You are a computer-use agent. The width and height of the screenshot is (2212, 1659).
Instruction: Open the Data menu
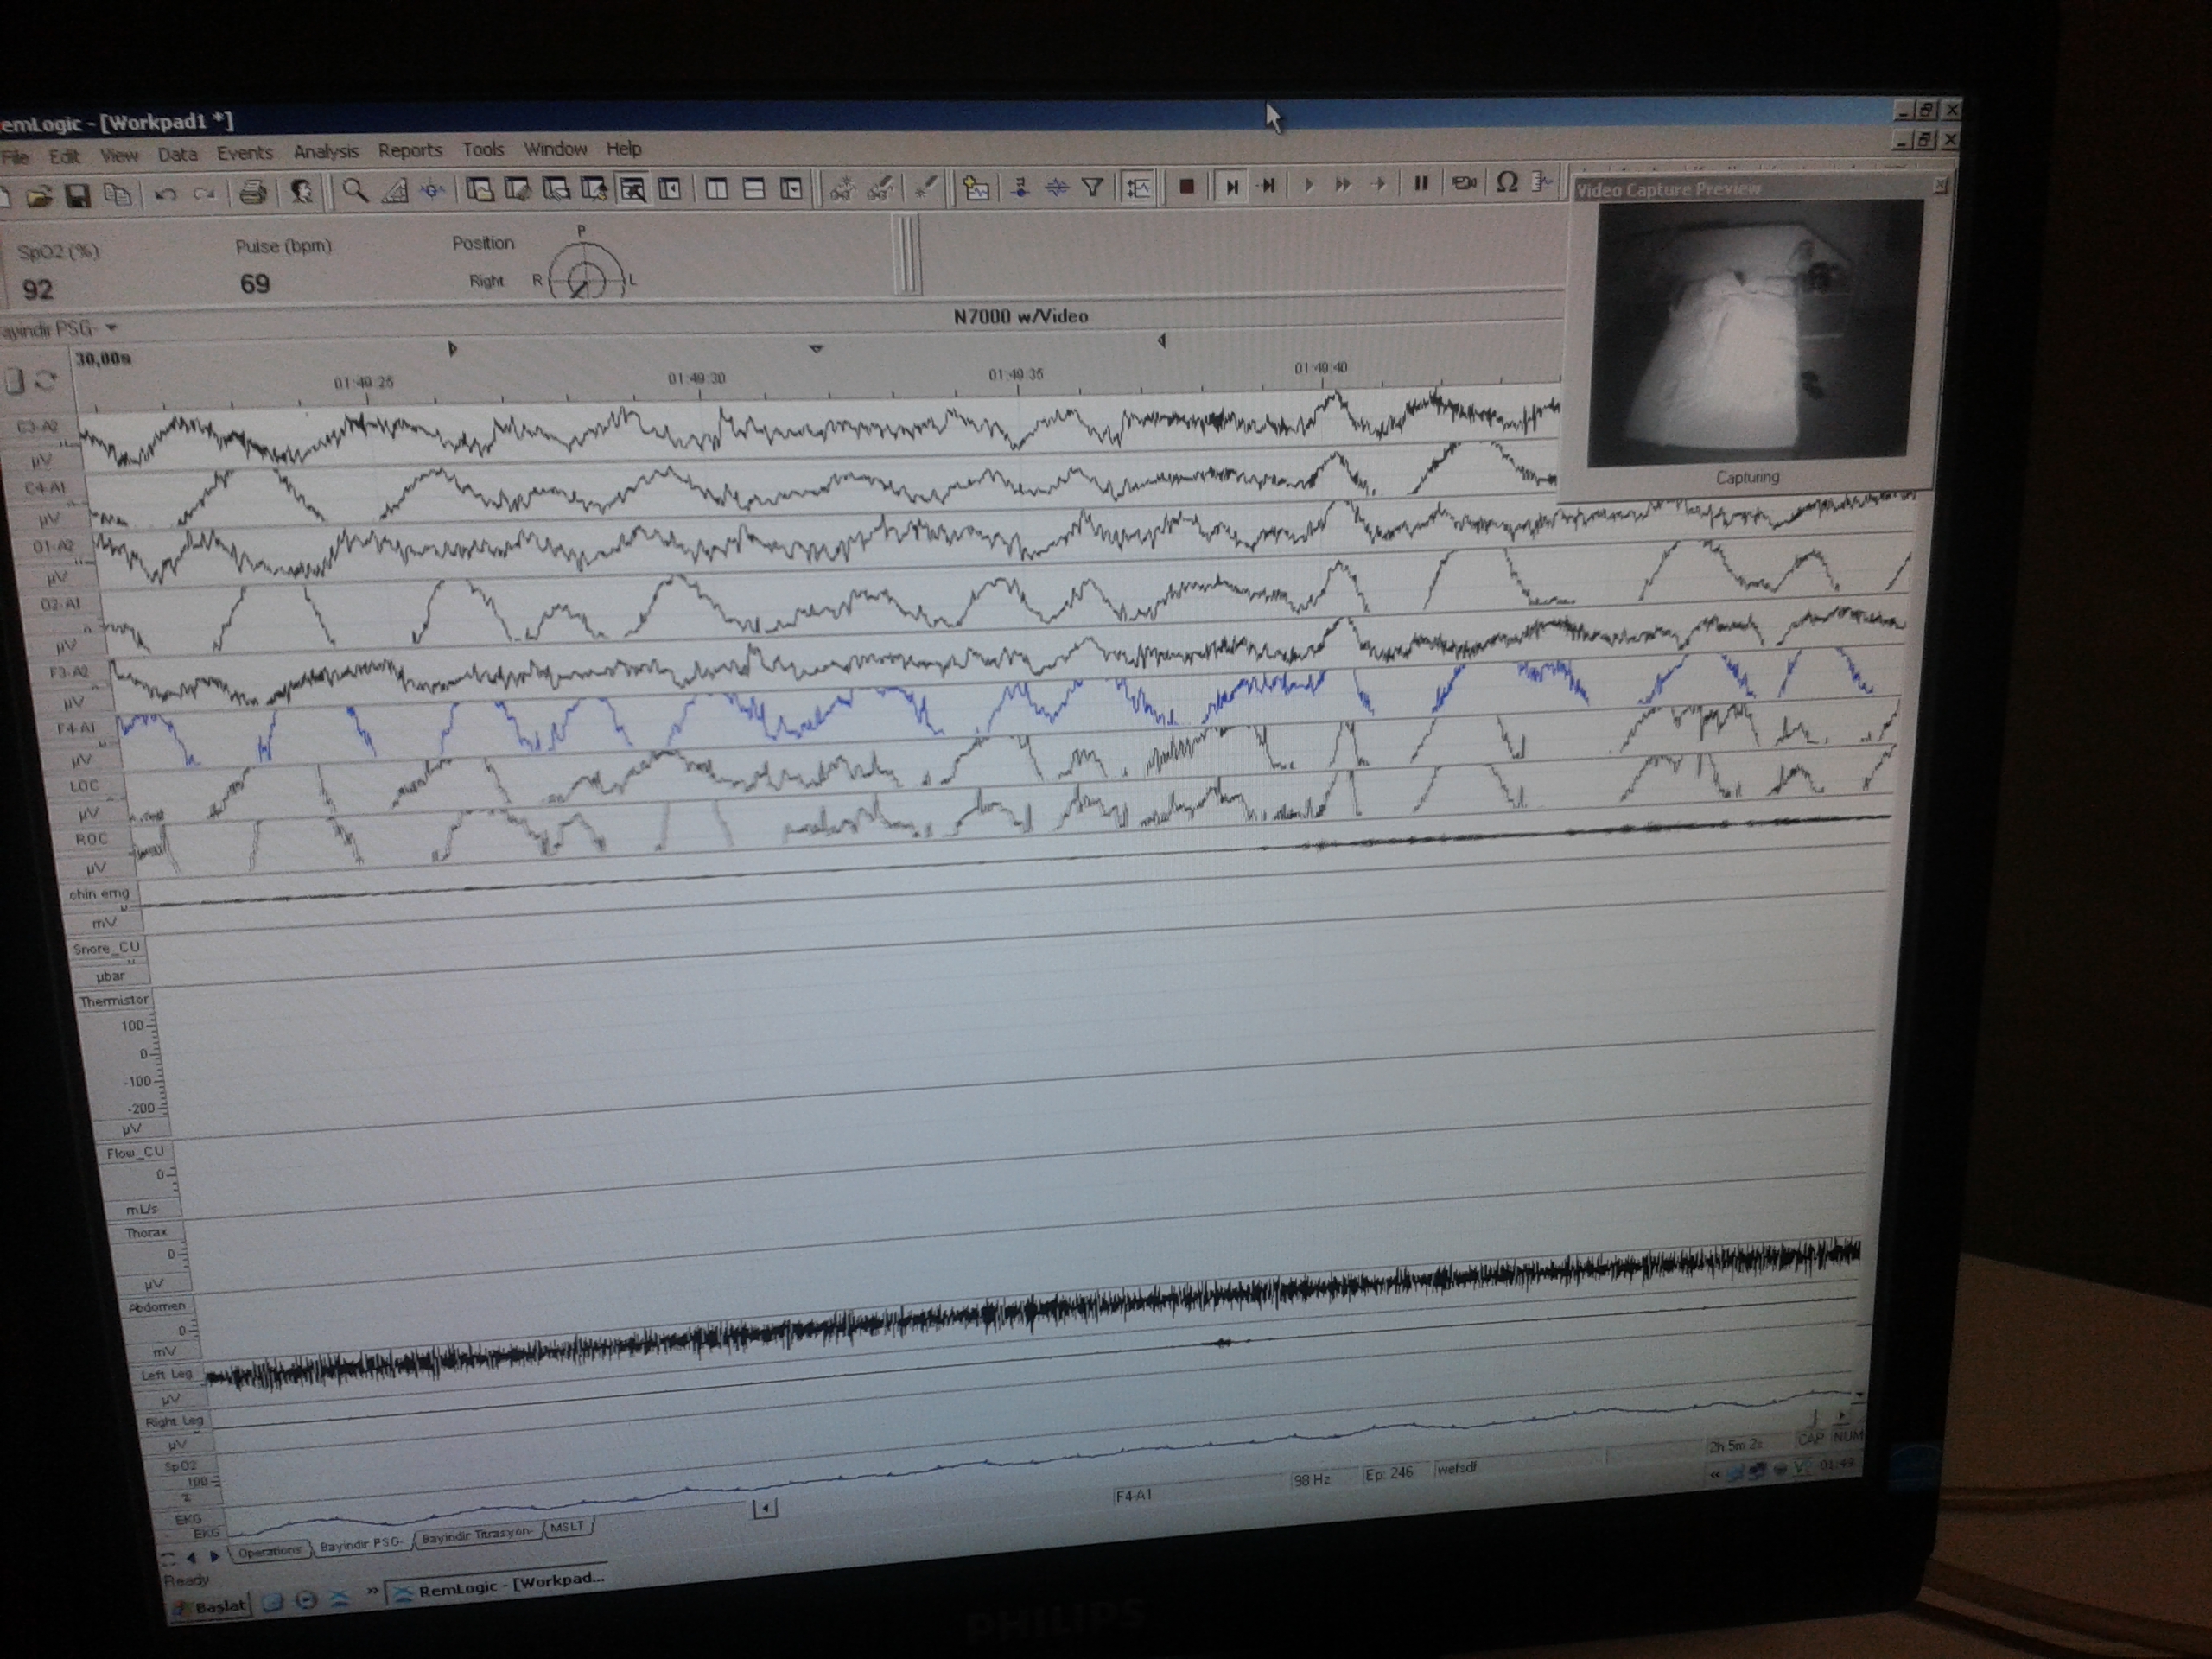click(177, 154)
